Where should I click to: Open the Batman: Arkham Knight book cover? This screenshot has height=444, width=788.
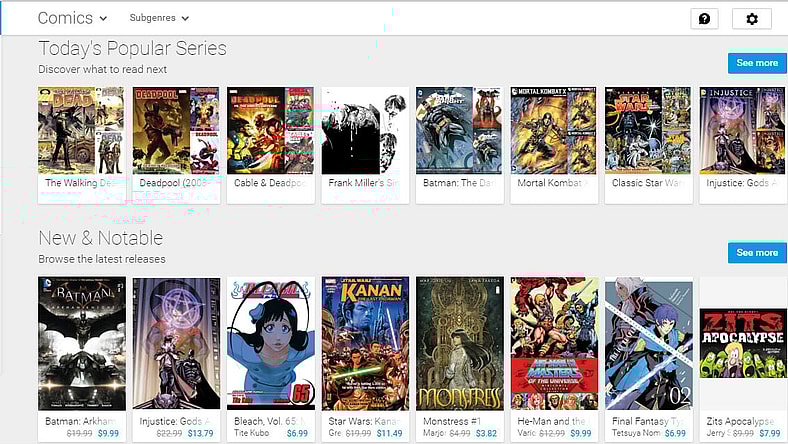point(82,343)
